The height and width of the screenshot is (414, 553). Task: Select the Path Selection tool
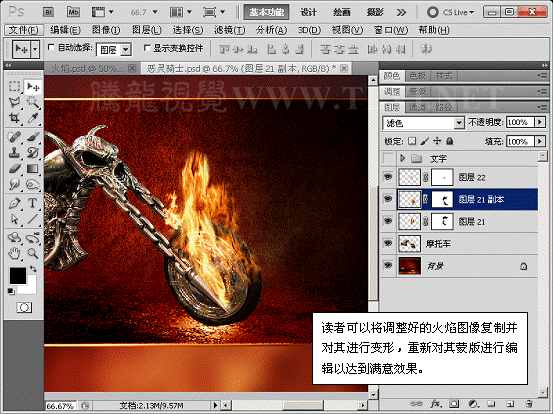(14, 219)
